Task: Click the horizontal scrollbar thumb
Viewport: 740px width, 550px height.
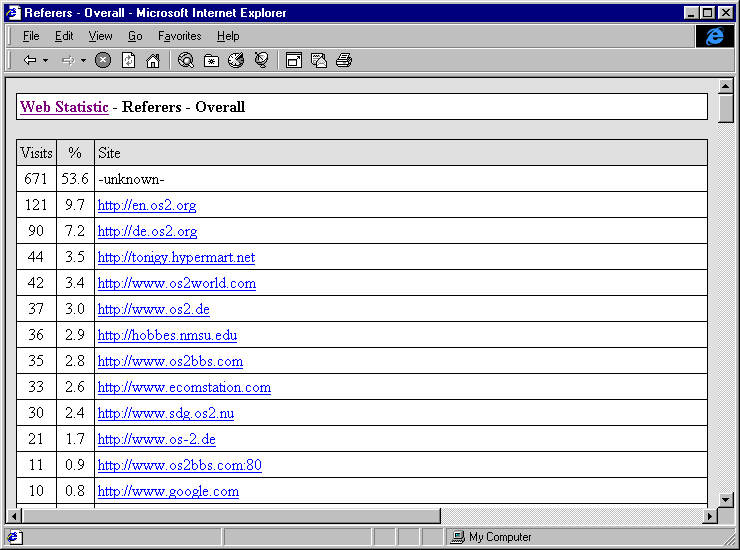Action: click(231, 516)
